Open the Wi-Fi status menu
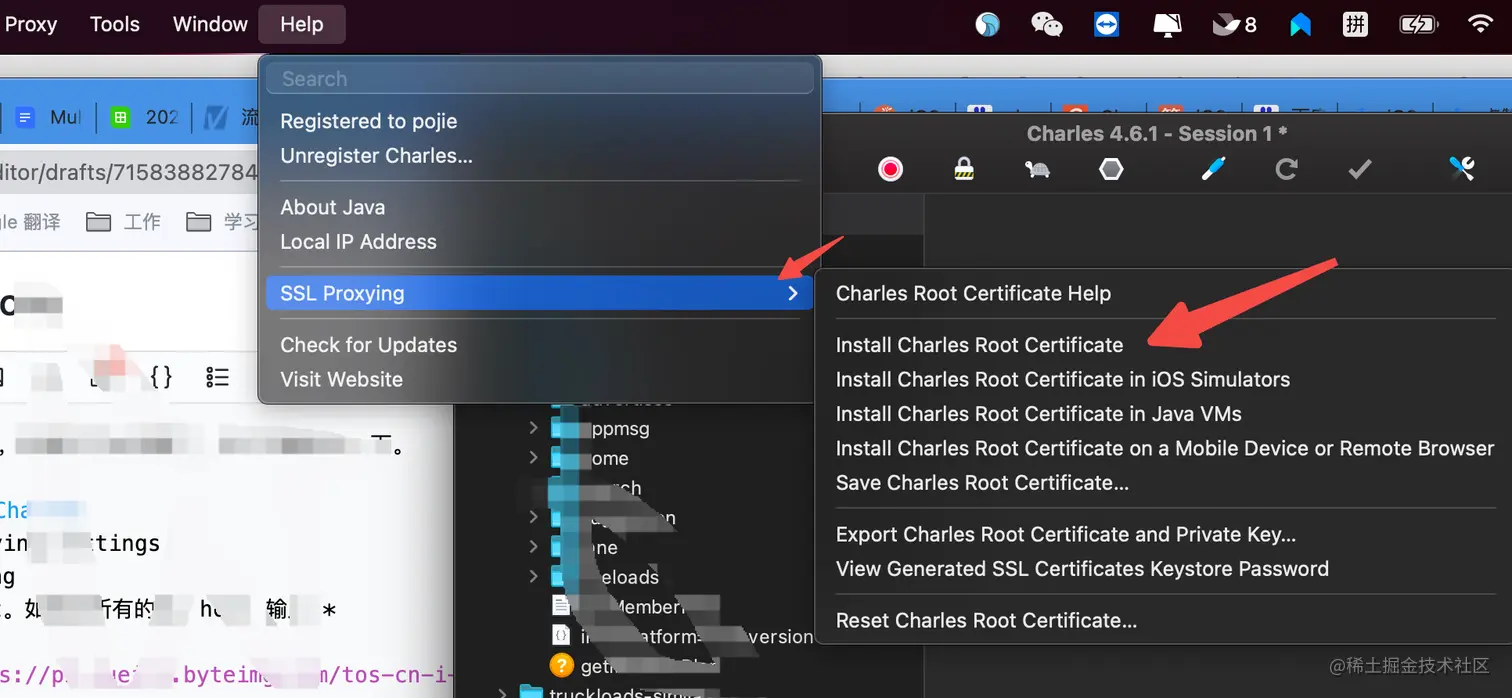The width and height of the screenshot is (1512, 698). coord(1480,24)
